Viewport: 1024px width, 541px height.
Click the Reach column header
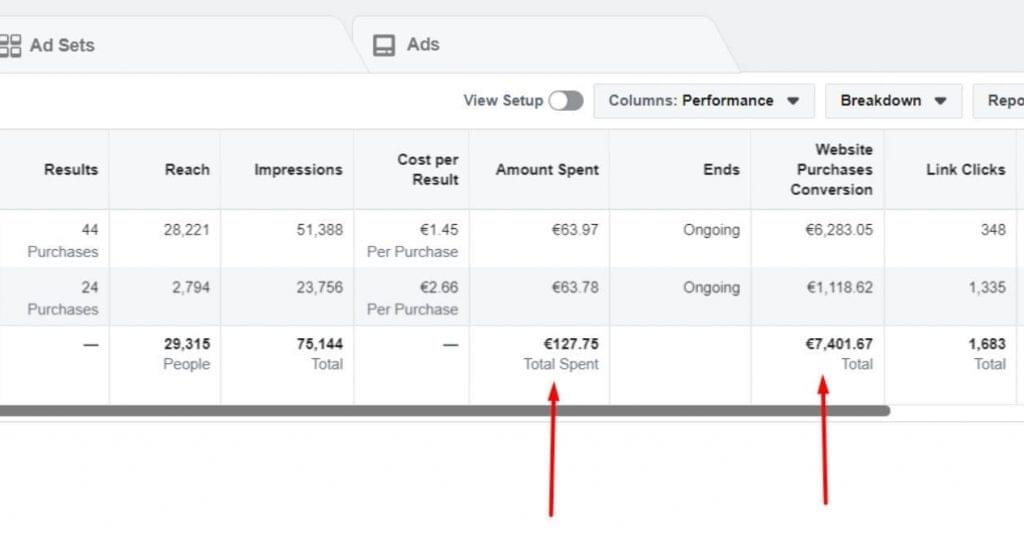tap(187, 170)
